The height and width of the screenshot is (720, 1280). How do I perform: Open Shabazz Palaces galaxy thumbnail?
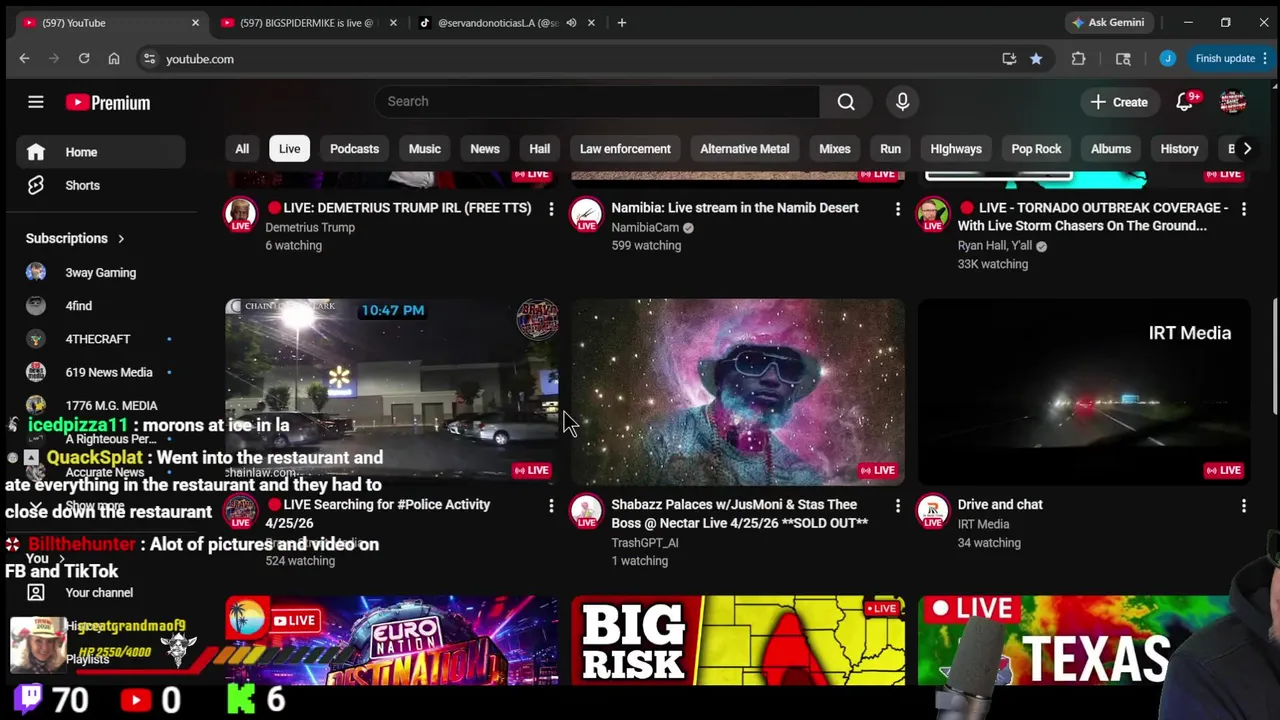pyautogui.click(x=738, y=392)
